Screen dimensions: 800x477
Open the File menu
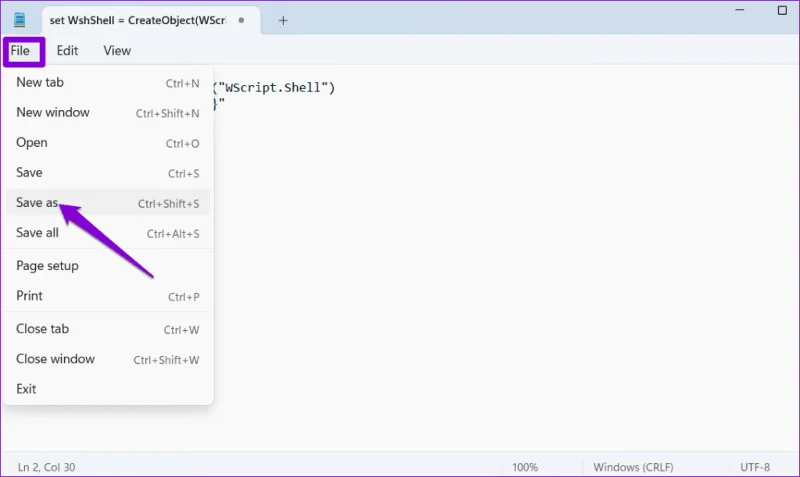click(x=20, y=51)
